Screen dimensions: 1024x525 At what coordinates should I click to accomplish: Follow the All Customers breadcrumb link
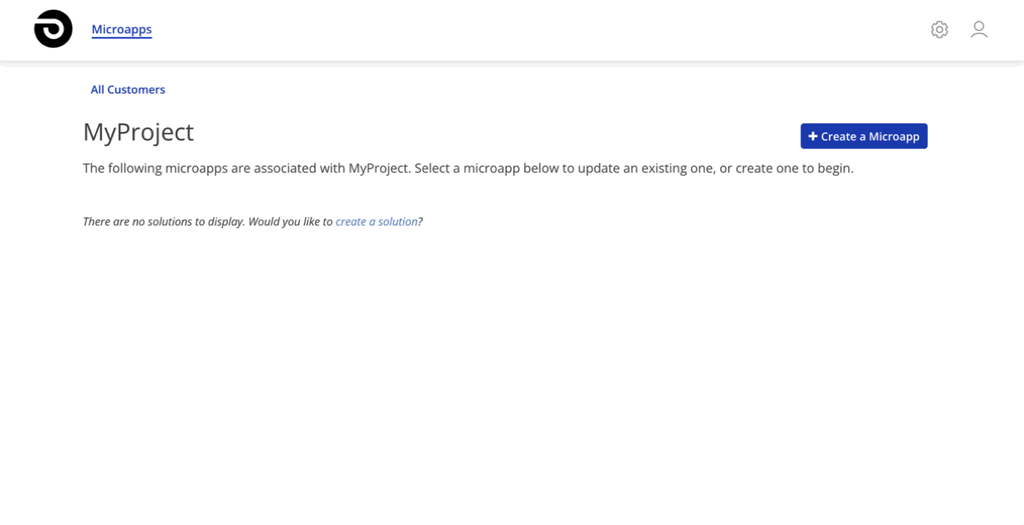128,89
